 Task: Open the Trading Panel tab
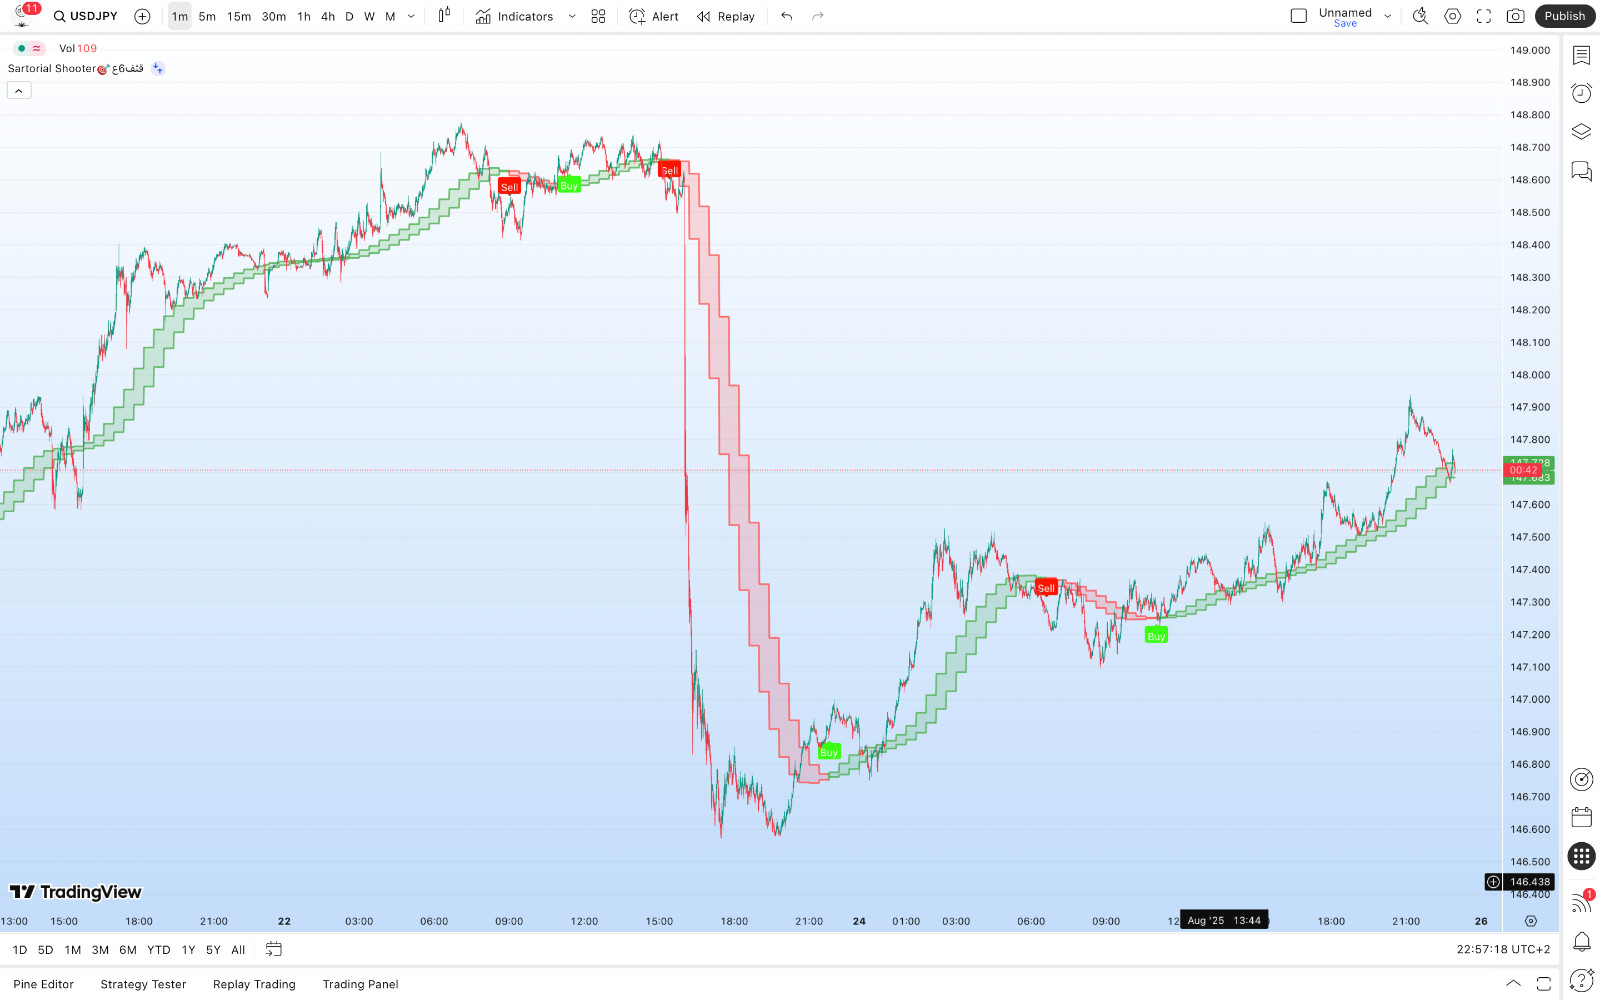360,984
